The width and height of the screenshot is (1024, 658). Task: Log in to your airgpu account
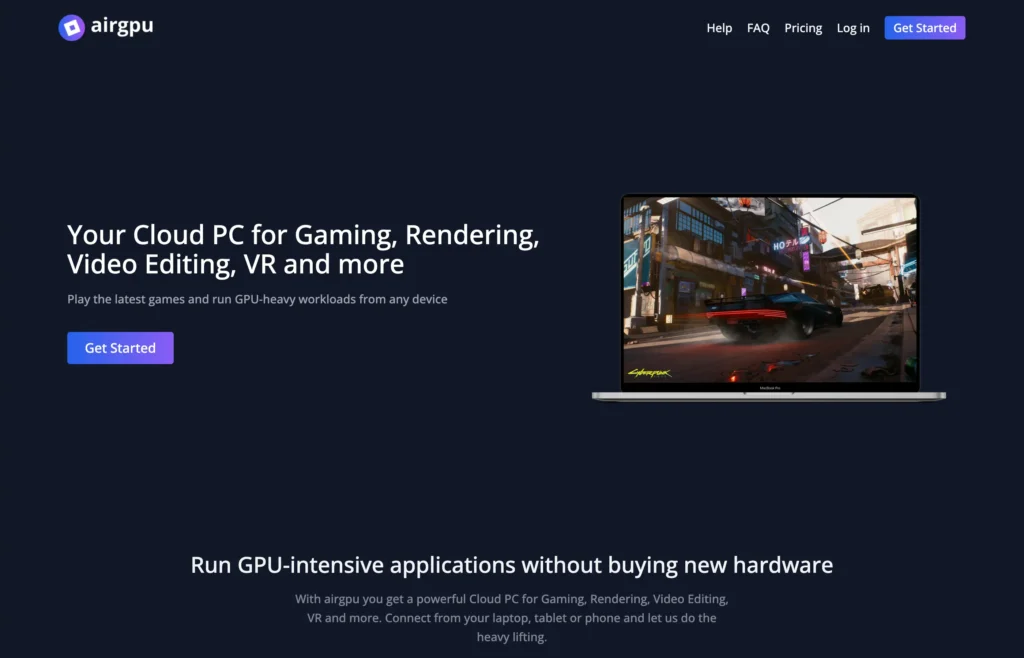[x=853, y=28]
